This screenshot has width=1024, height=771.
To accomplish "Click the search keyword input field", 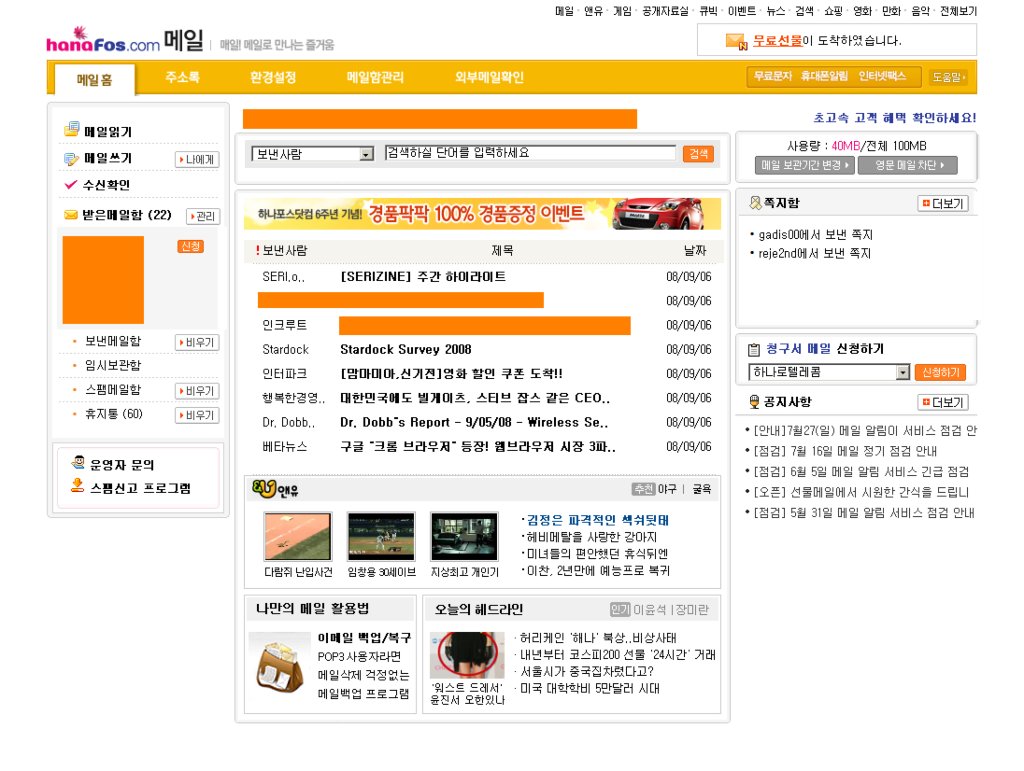I will pos(530,153).
